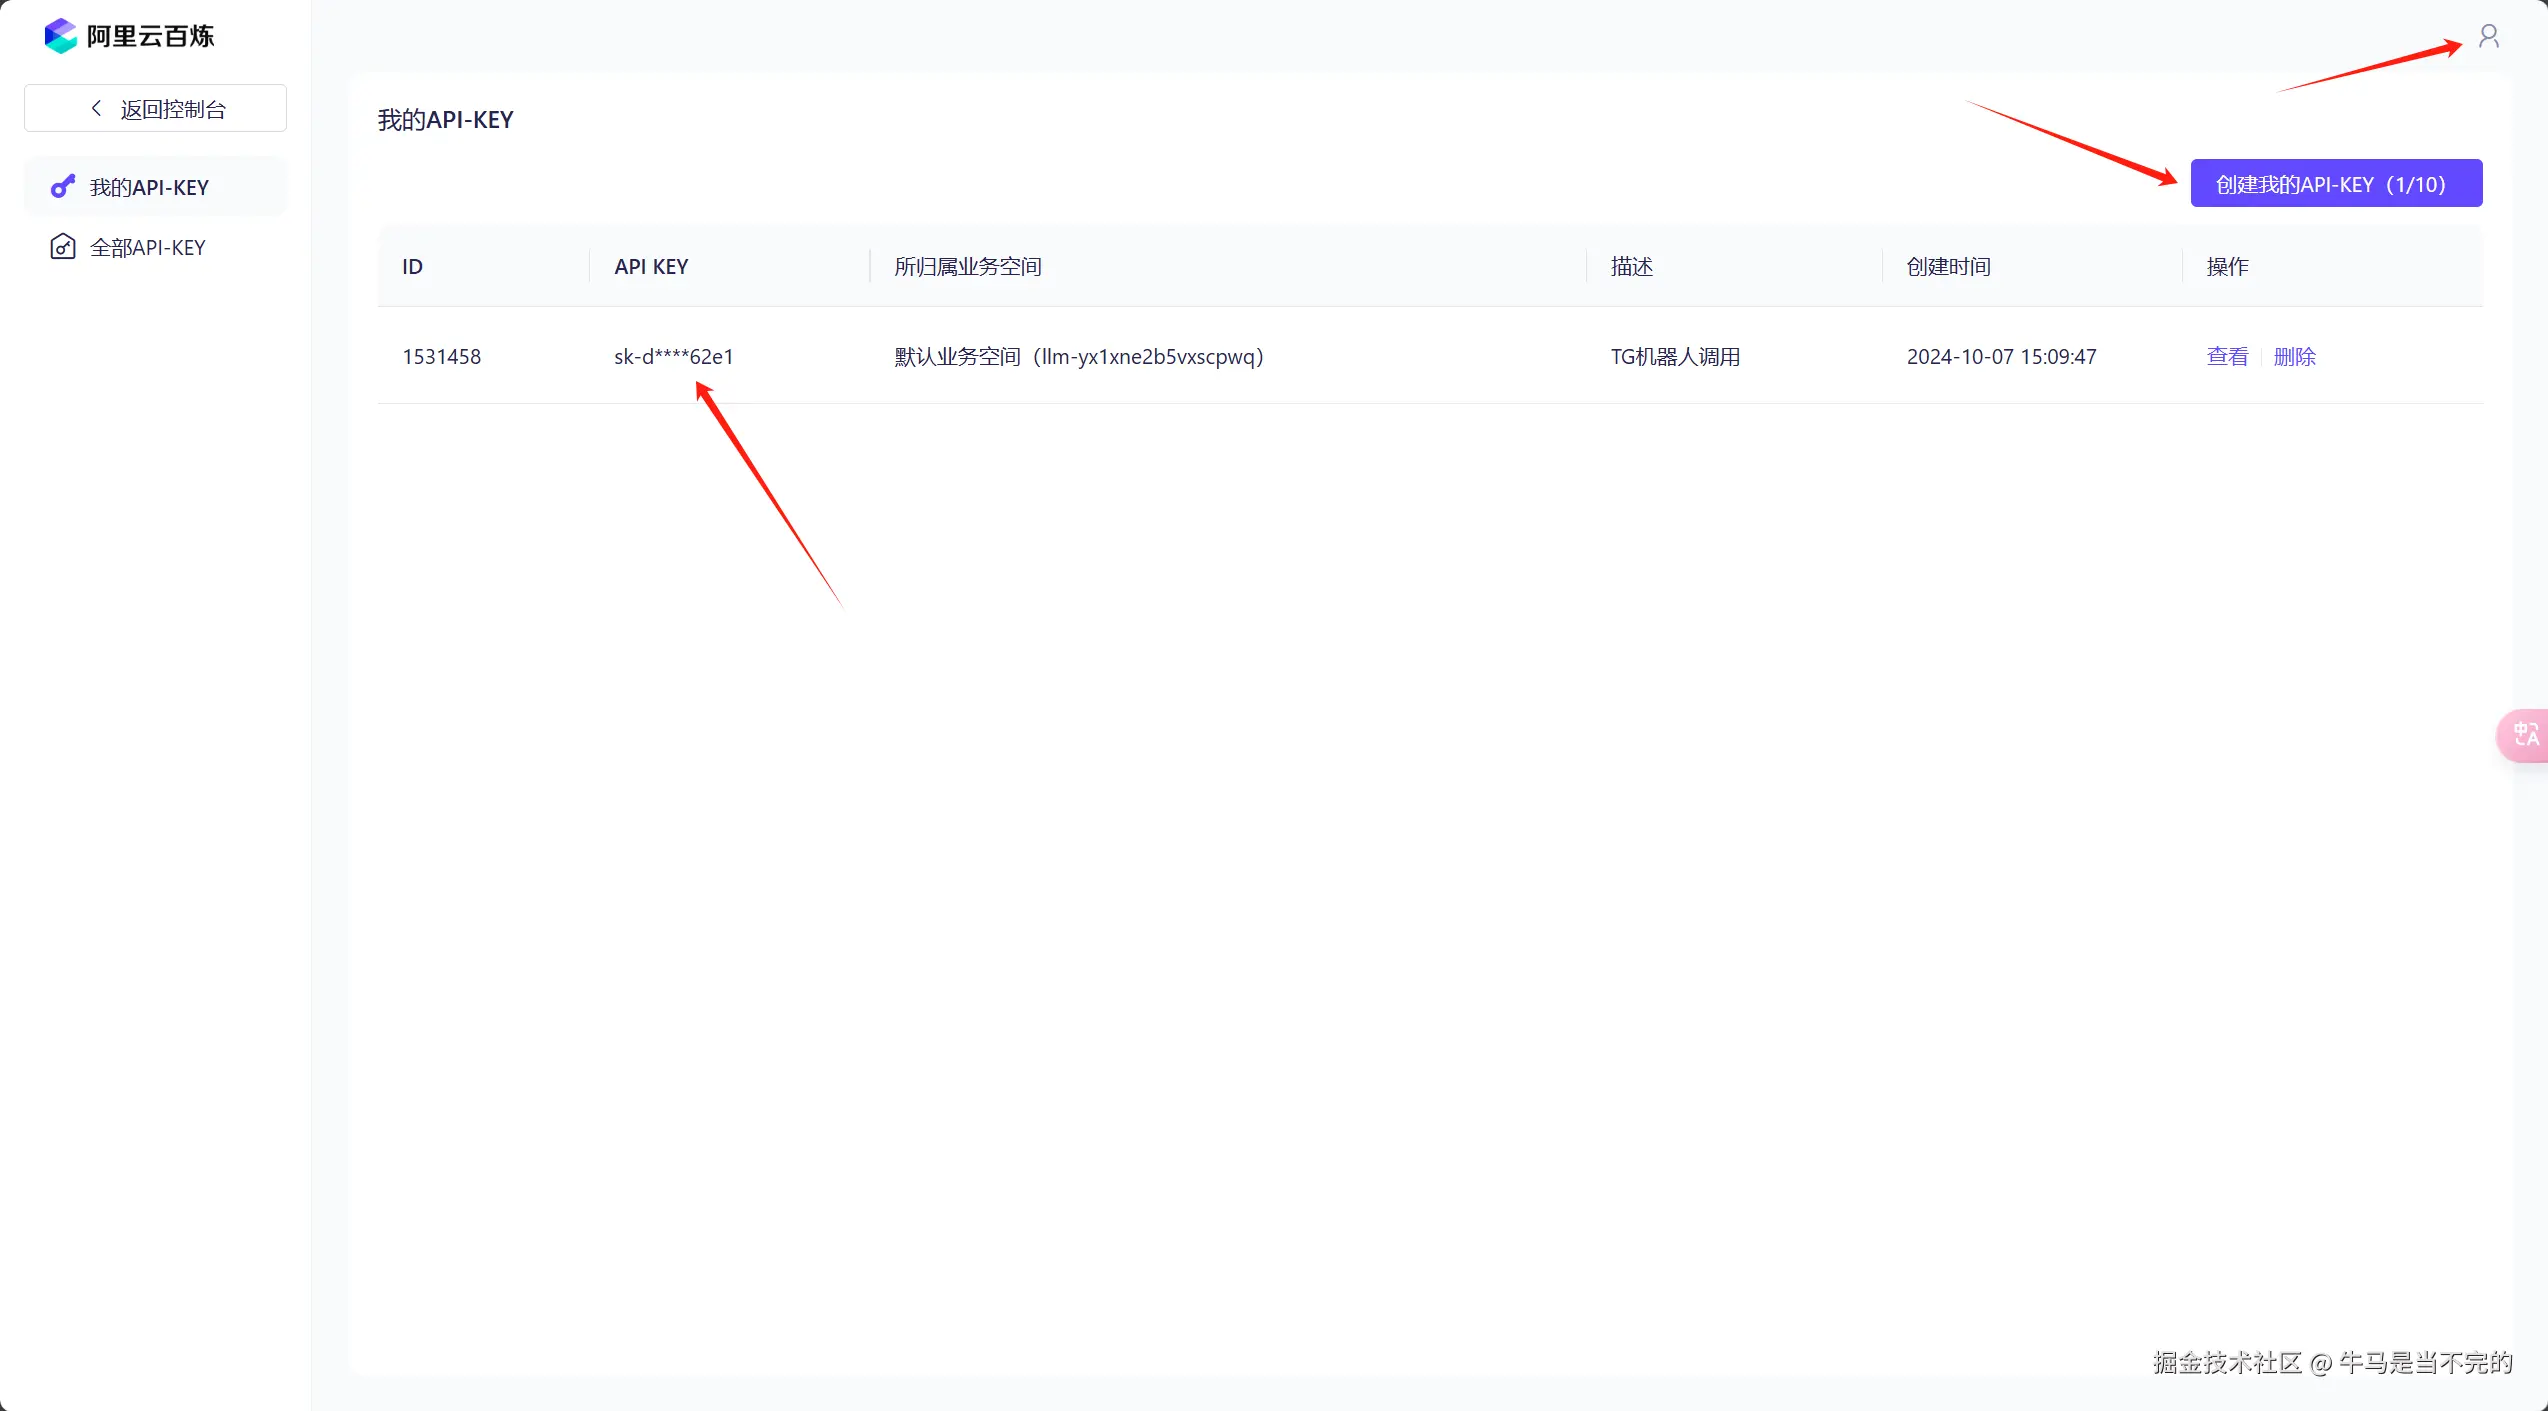This screenshot has height=1411, width=2548.
Task: Click the Alibaba Bailian logo icon
Action: (x=60, y=36)
